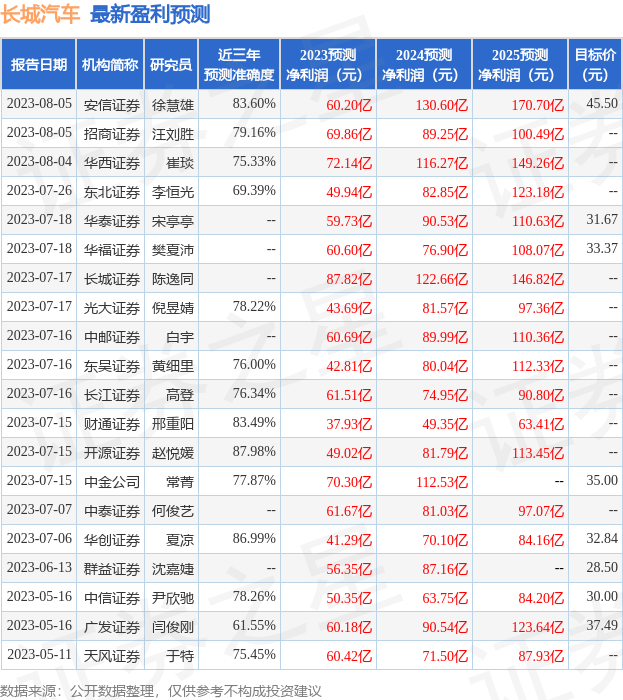
Task: Click the 35.00 target price
Action: (x=602, y=480)
